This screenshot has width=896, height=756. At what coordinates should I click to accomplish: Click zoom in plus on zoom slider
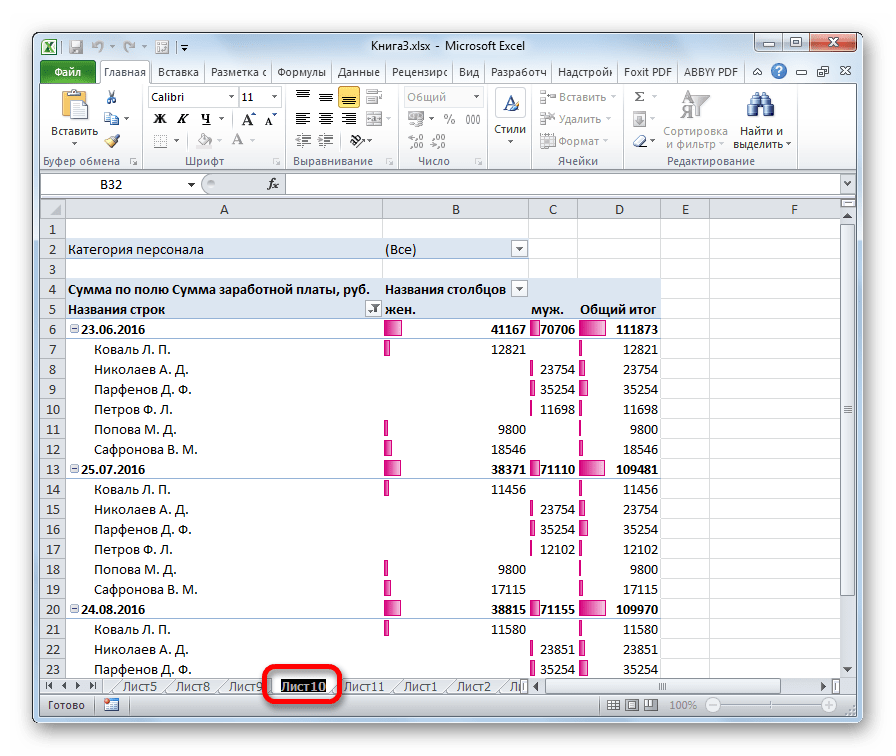click(829, 705)
